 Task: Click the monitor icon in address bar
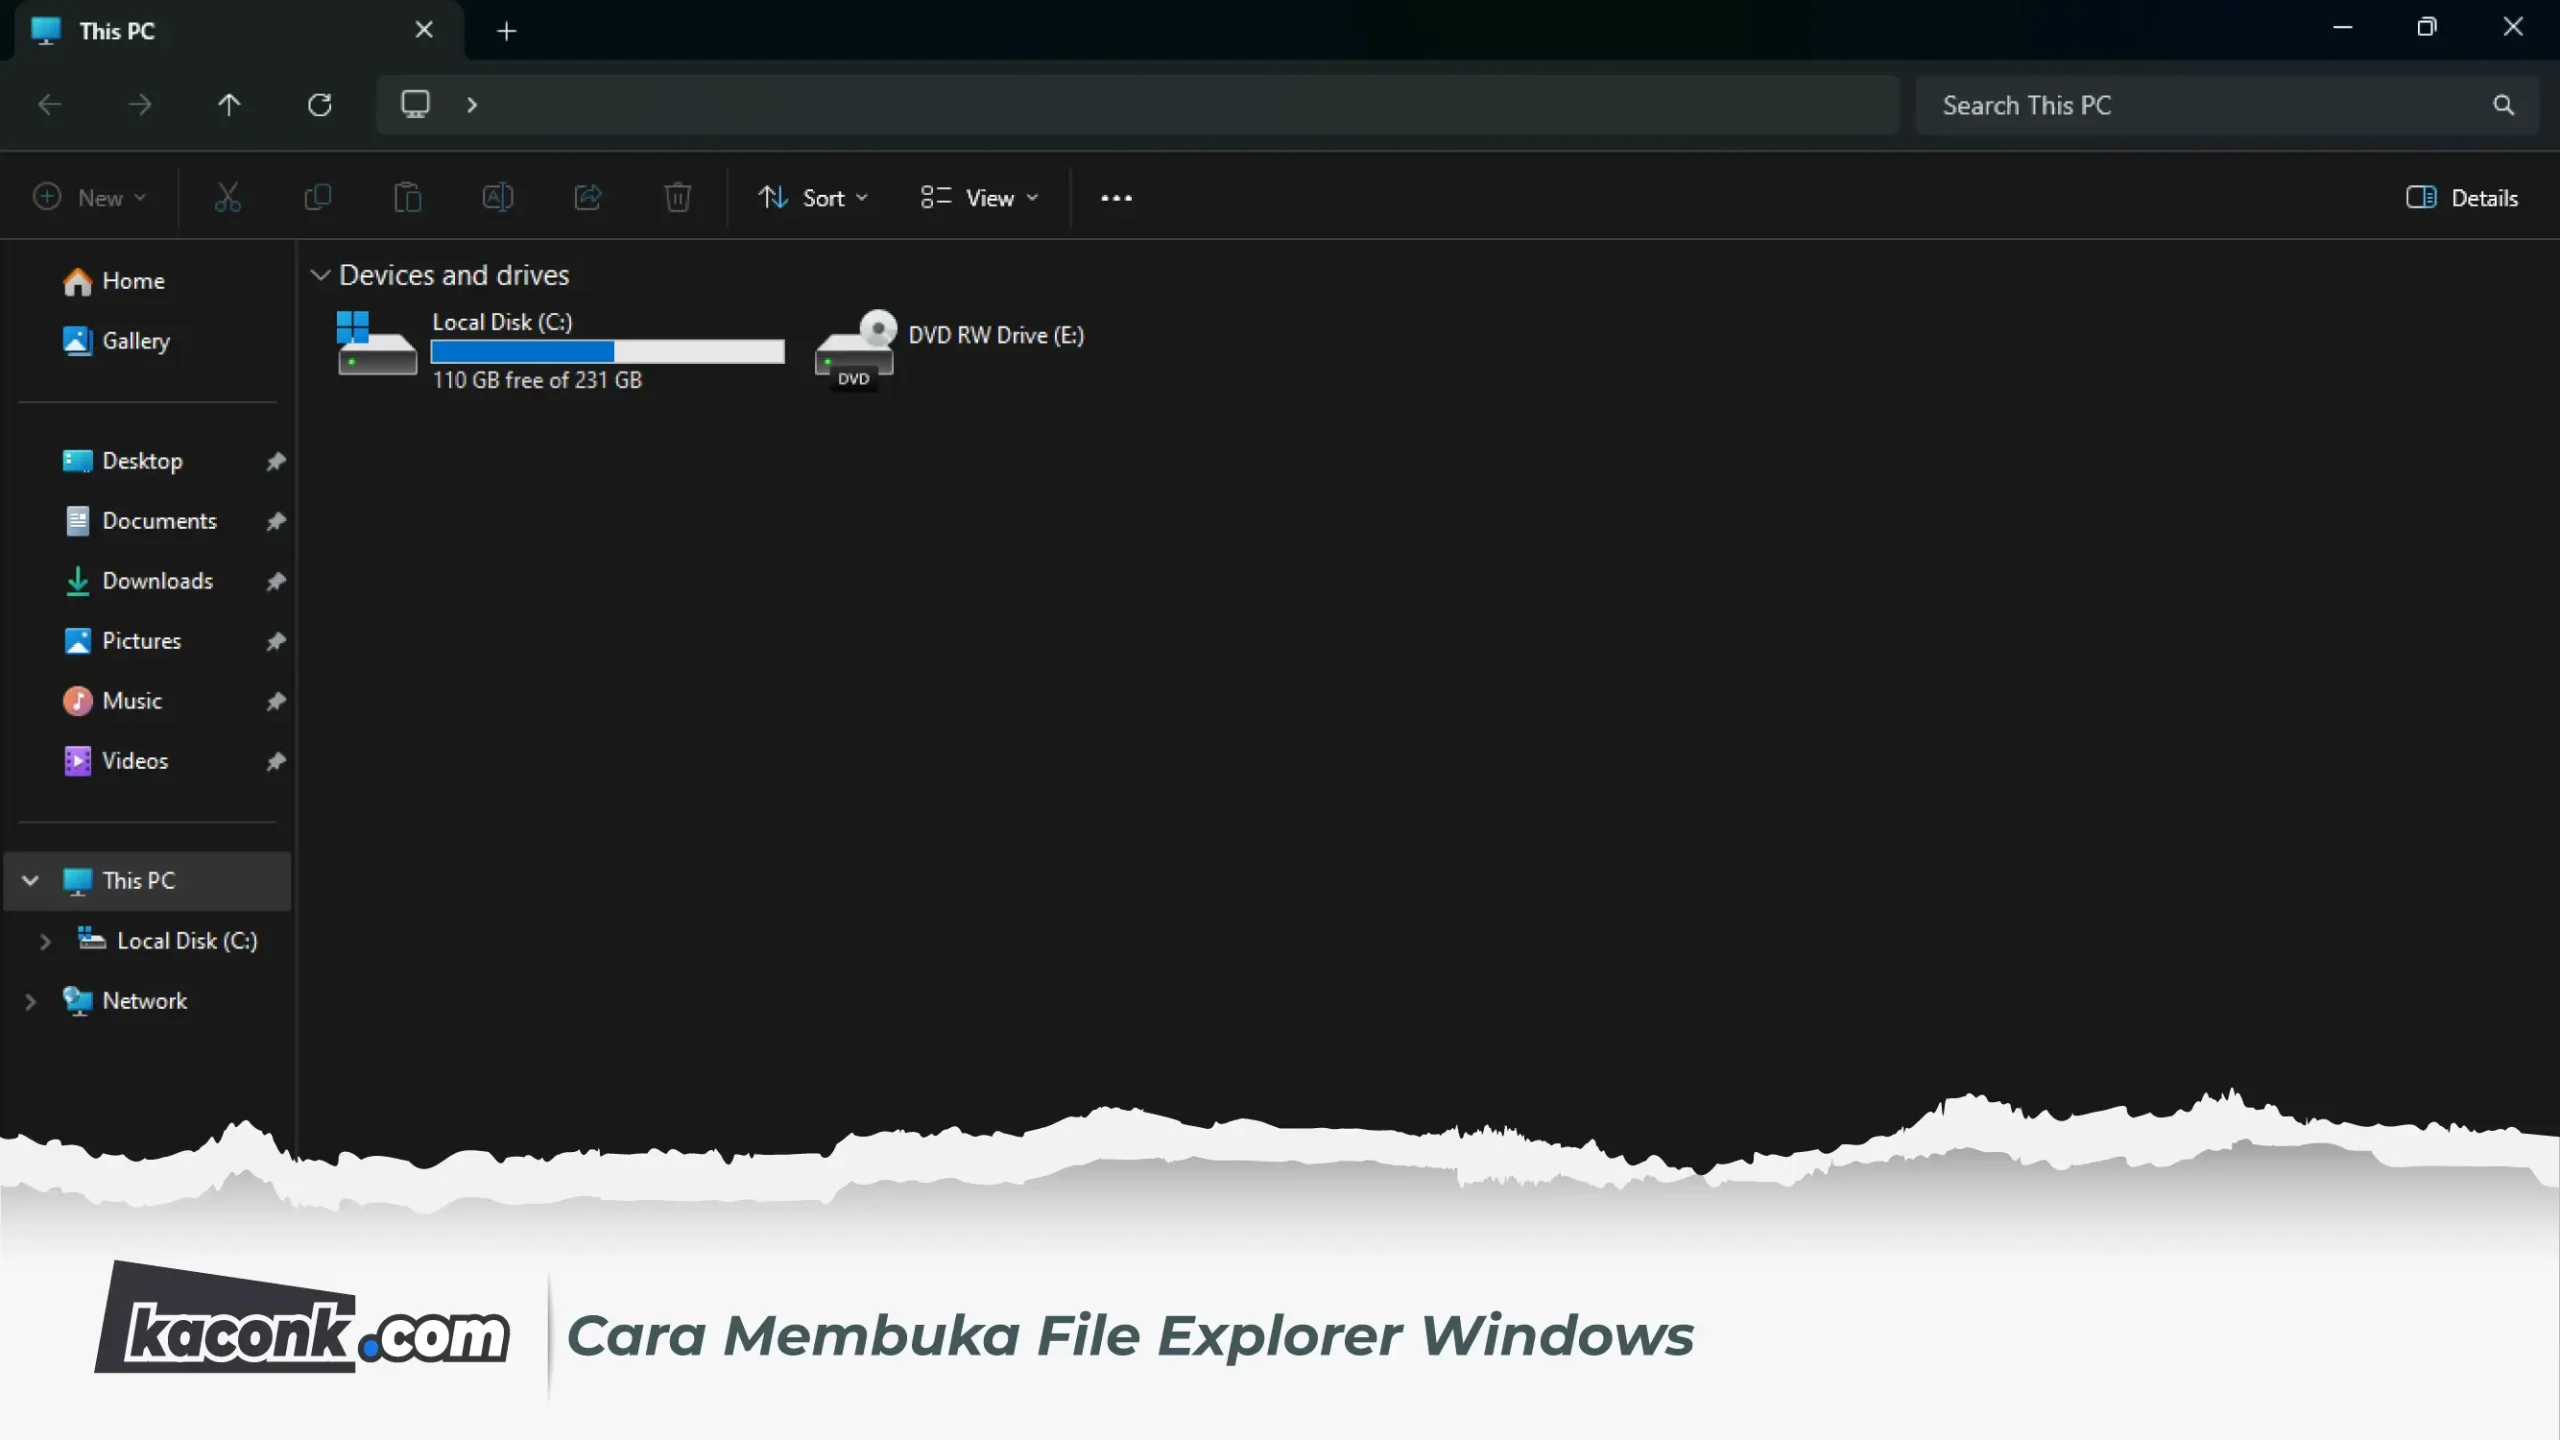tap(415, 104)
